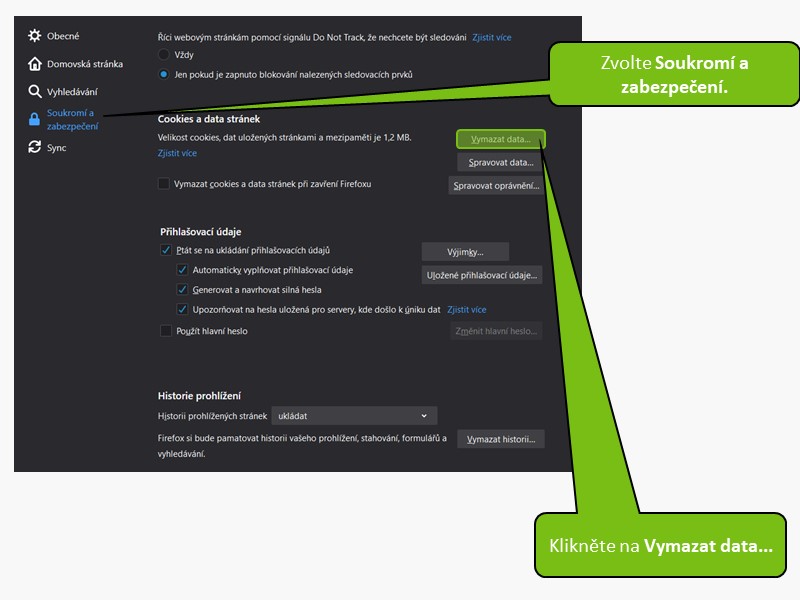Click the 'Vymazat data...' button
The width and height of the screenshot is (800, 600).
click(x=500, y=139)
